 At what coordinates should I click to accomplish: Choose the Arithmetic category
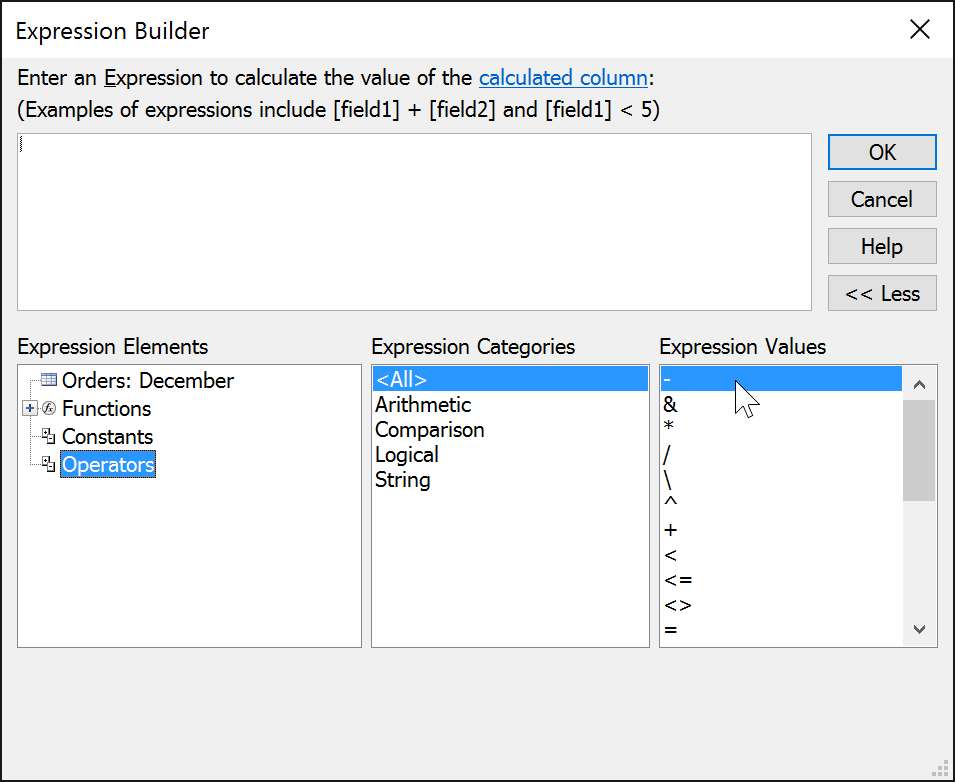(x=422, y=404)
